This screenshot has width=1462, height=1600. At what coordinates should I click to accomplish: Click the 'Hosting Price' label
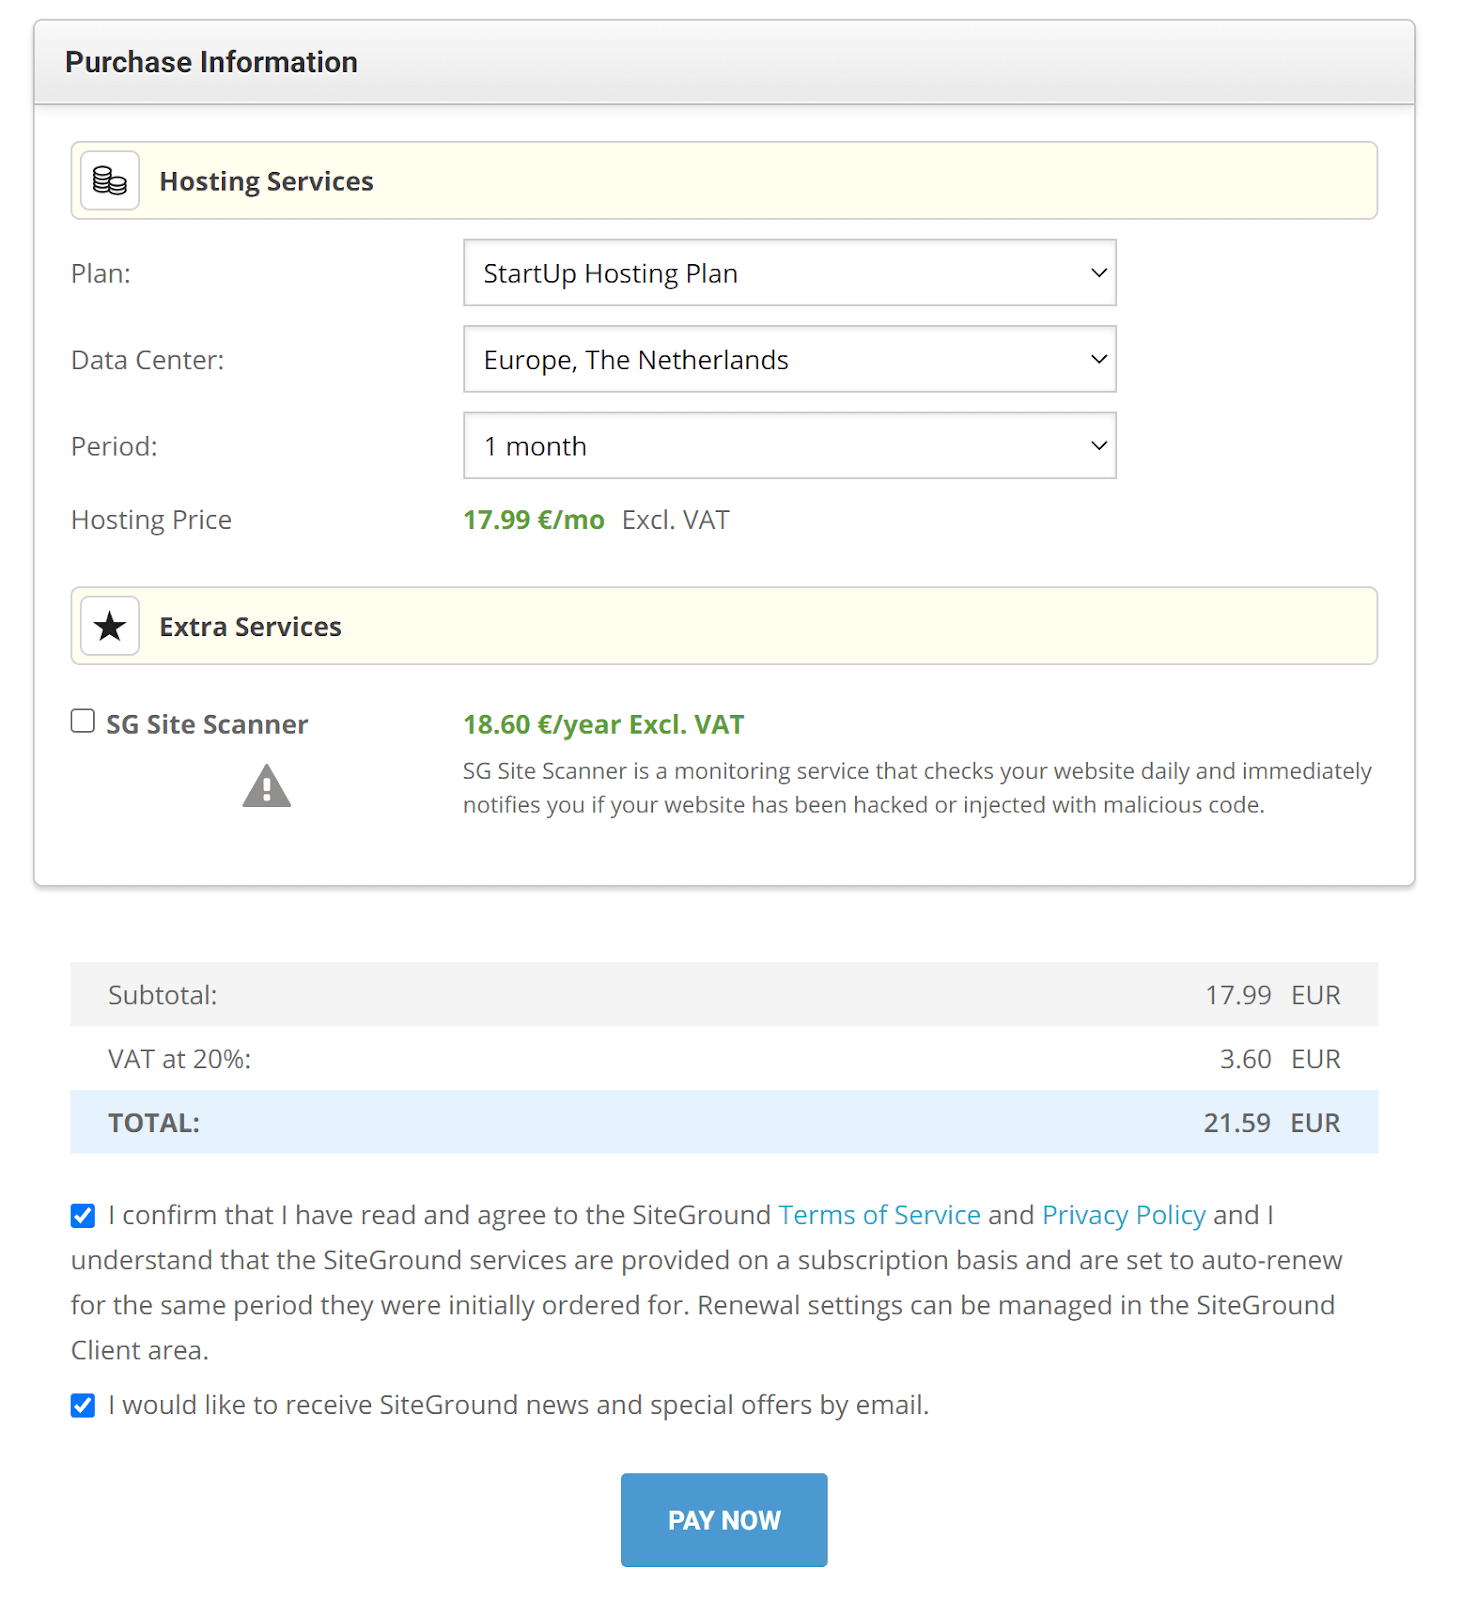click(x=151, y=520)
